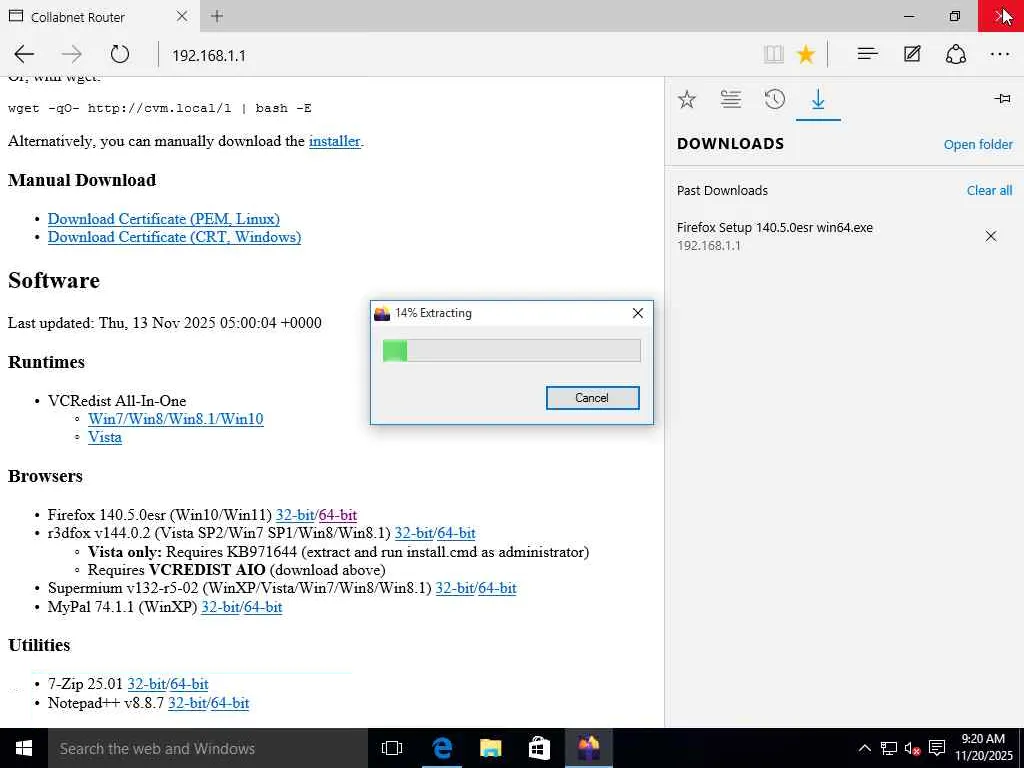Open reading view book icon
The width and height of the screenshot is (1024, 768).
(773, 54)
